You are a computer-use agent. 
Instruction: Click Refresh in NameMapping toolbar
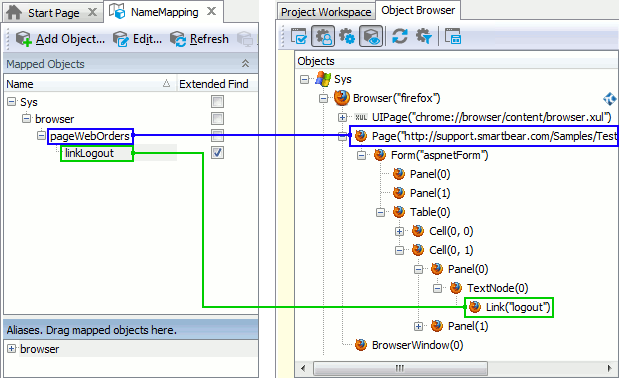coord(199,39)
